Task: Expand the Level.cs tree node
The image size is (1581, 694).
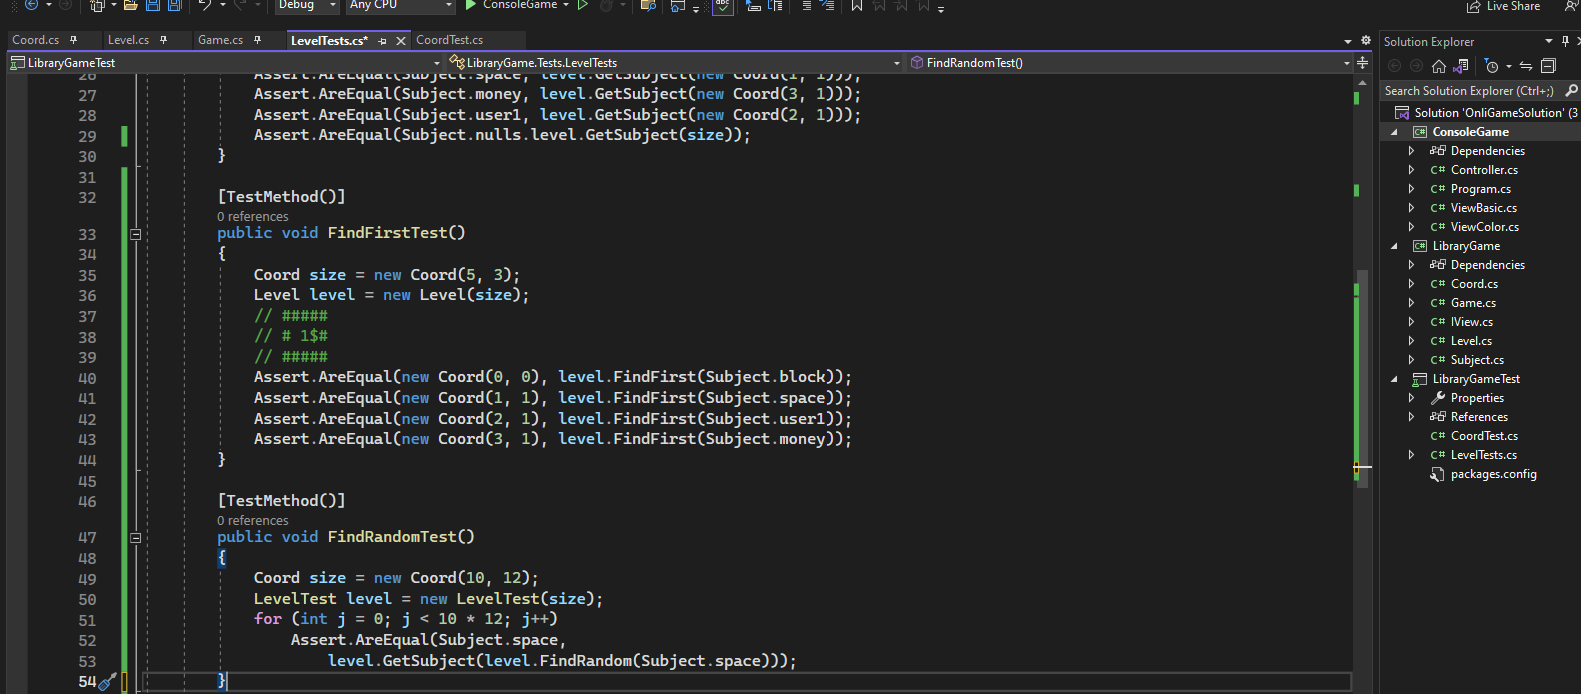Action: point(1411,341)
